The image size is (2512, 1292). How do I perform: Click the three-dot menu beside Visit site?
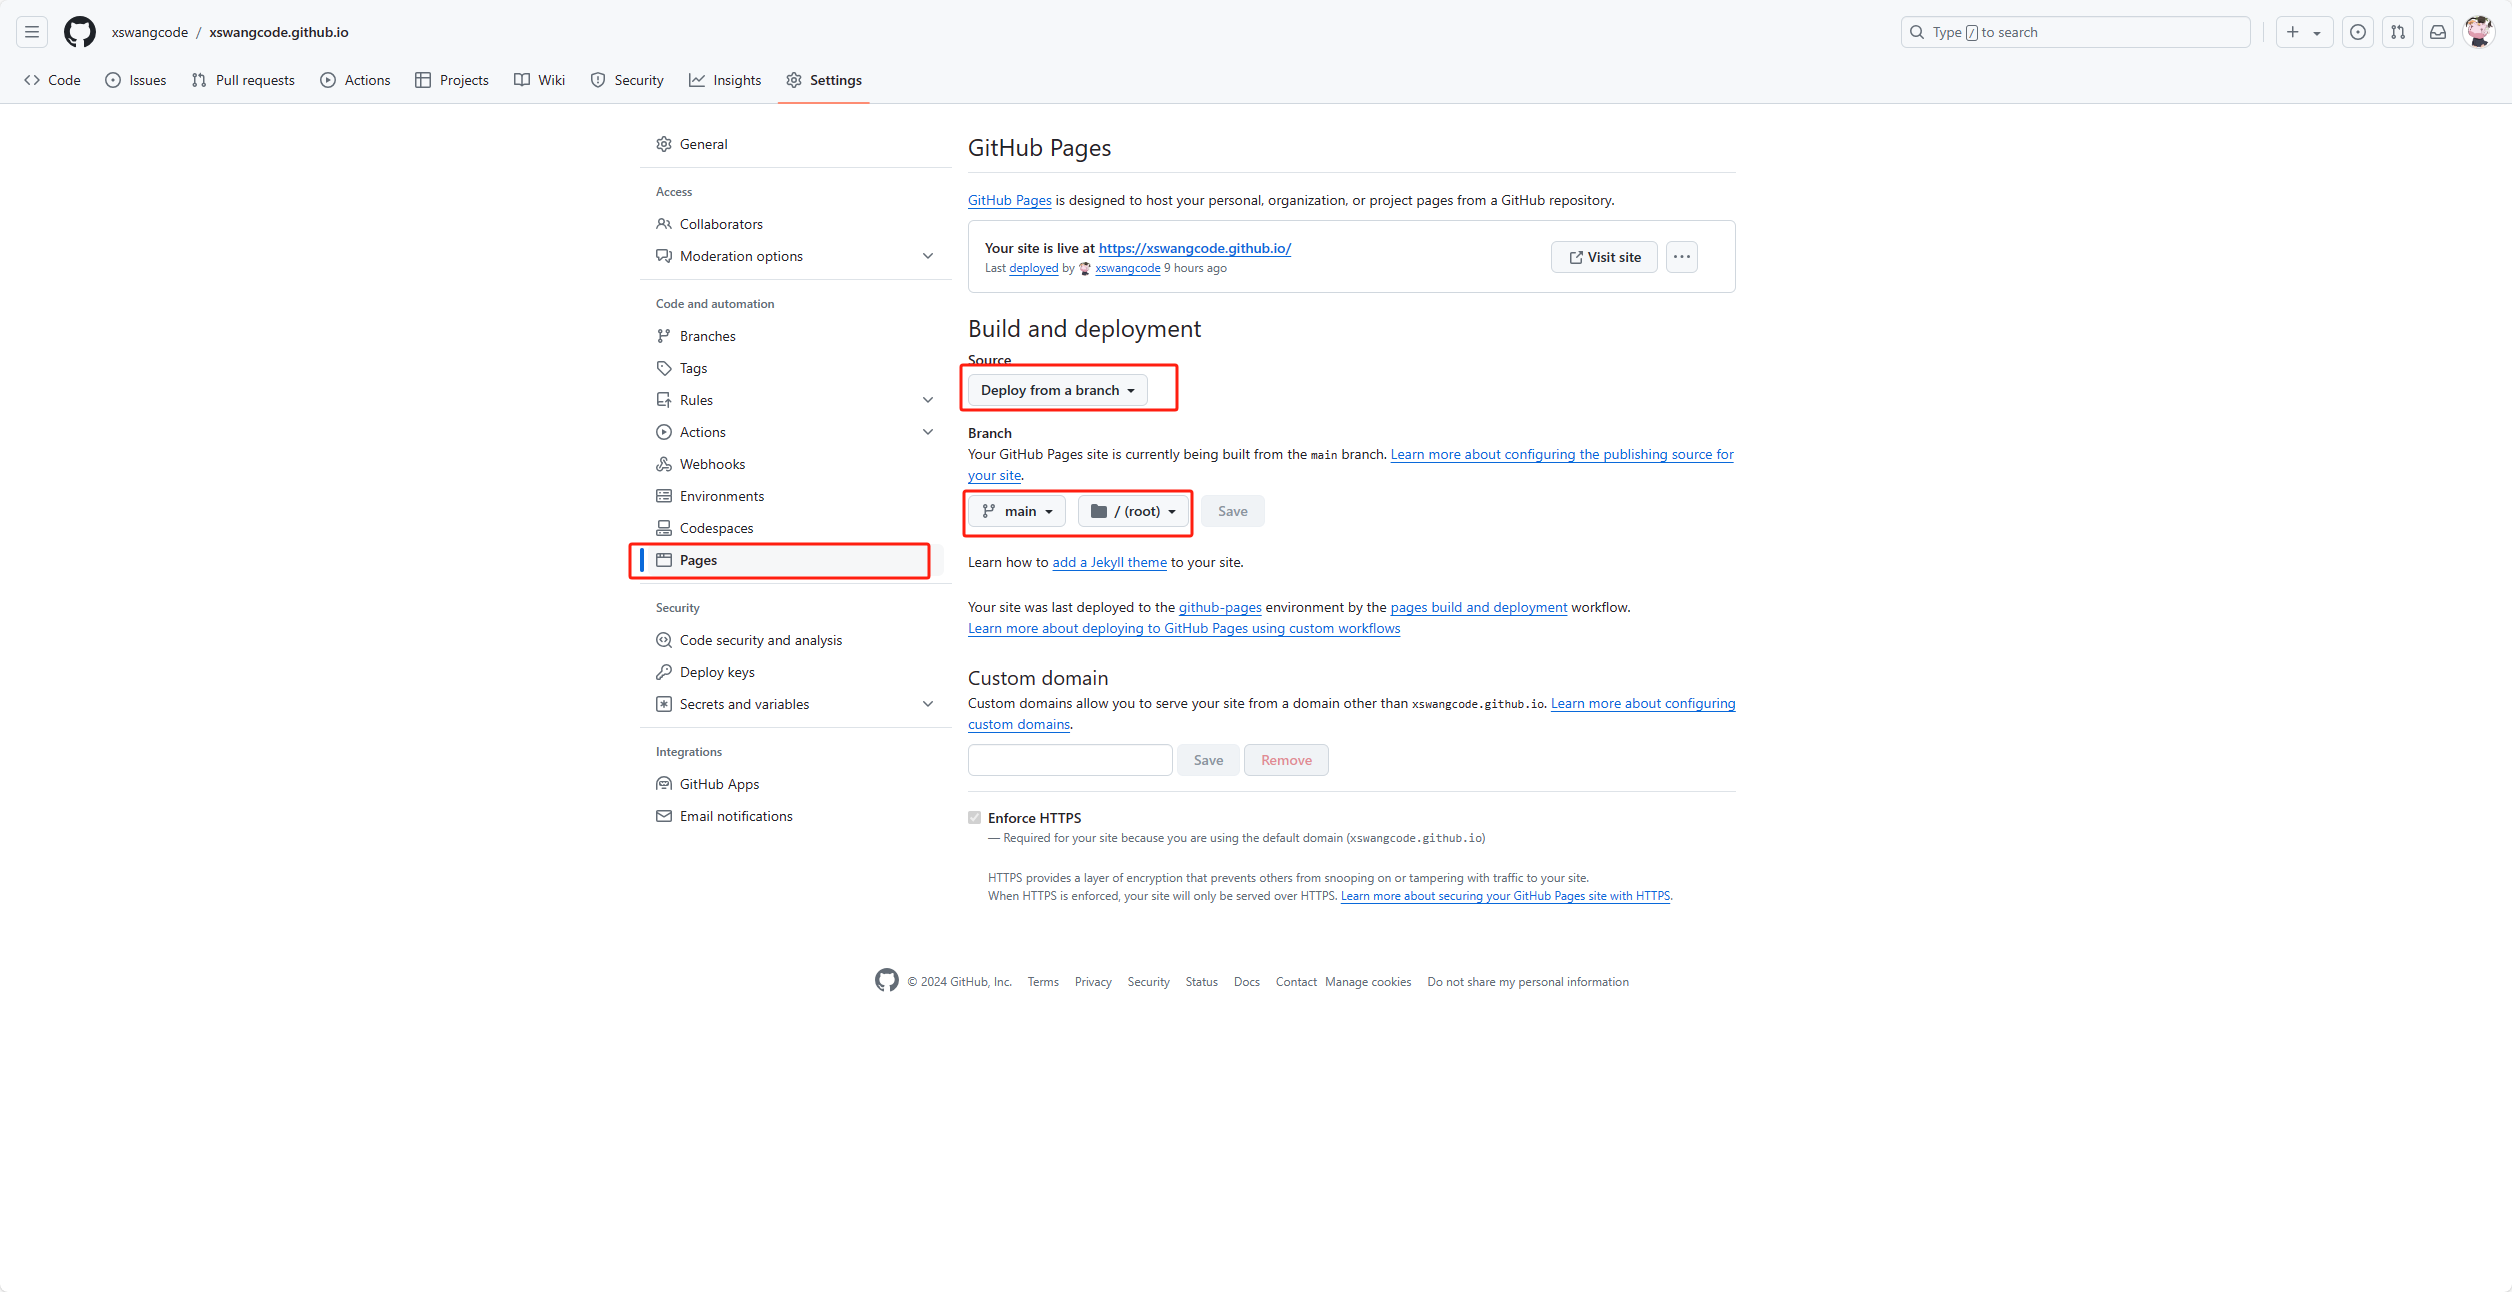point(1682,257)
